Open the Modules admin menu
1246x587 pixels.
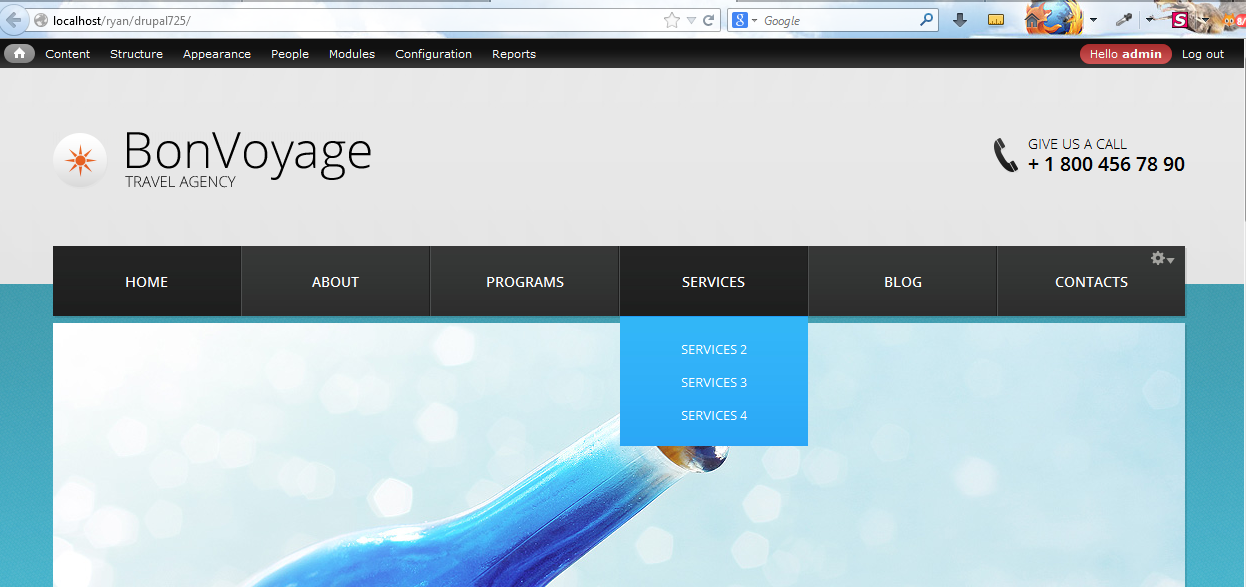tap(352, 54)
